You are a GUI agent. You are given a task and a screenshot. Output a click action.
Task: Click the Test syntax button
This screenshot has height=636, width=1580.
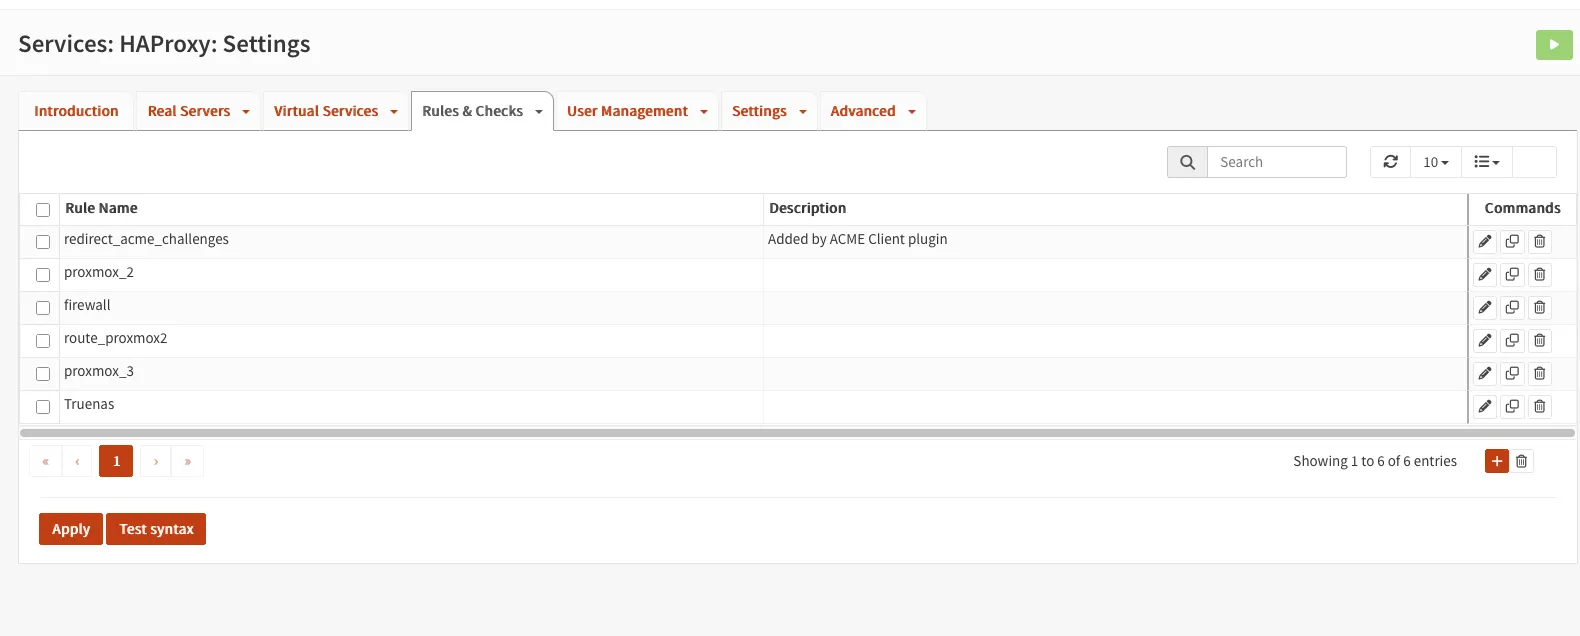(156, 529)
